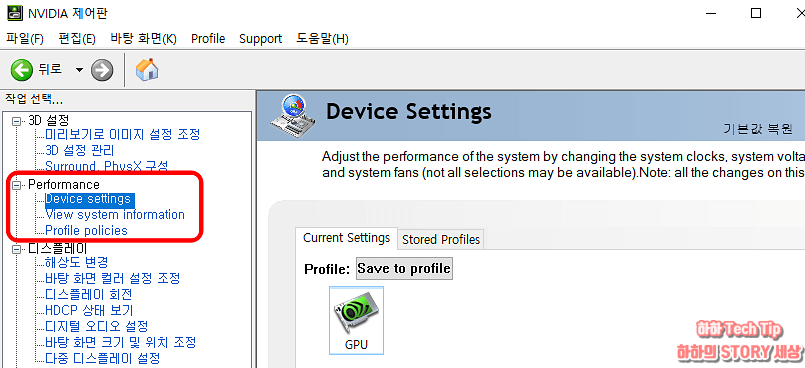The height and width of the screenshot is (368, 805).
Task: Click the NVIDIA title bar app icon
Action: (14, 13)
